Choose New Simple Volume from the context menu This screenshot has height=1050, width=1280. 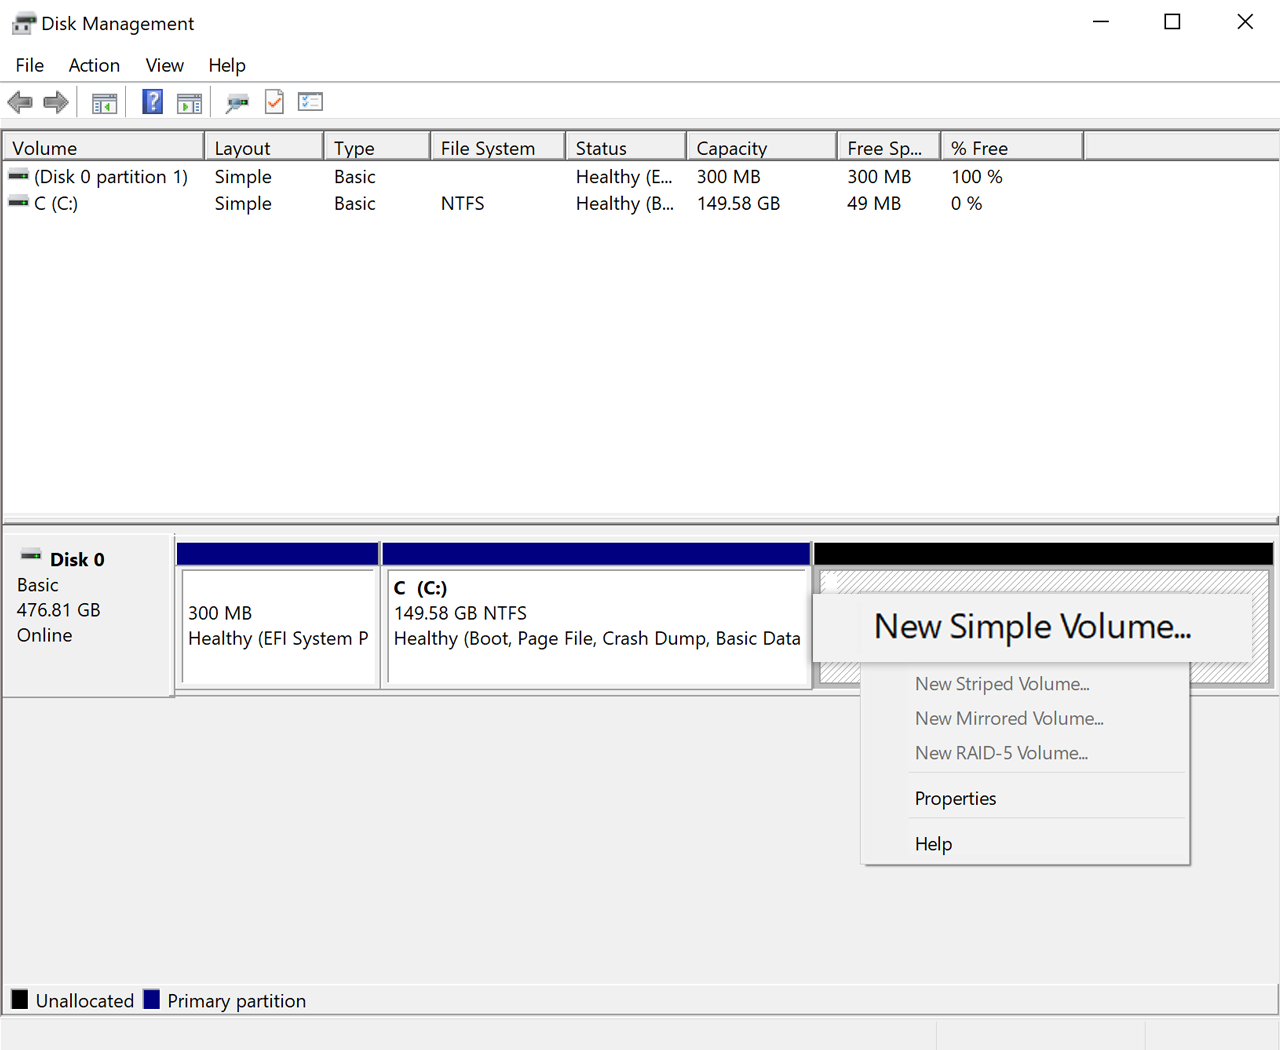[x=1032, y=627]
